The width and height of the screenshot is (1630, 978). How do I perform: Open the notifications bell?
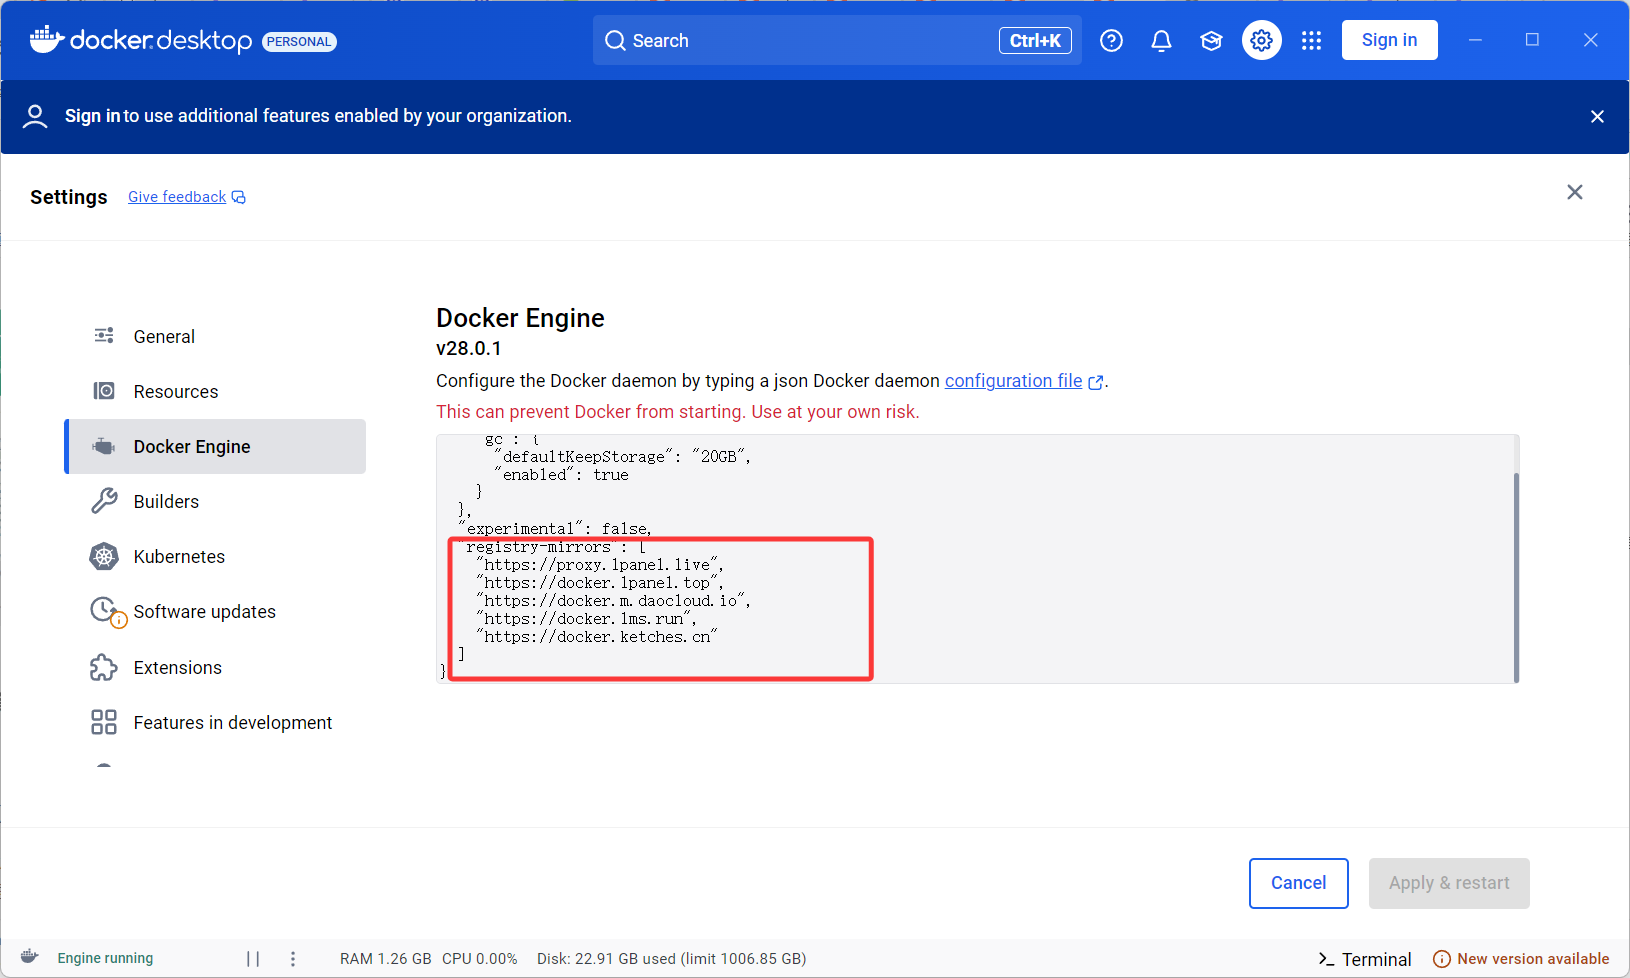[x=1161, y=40]
